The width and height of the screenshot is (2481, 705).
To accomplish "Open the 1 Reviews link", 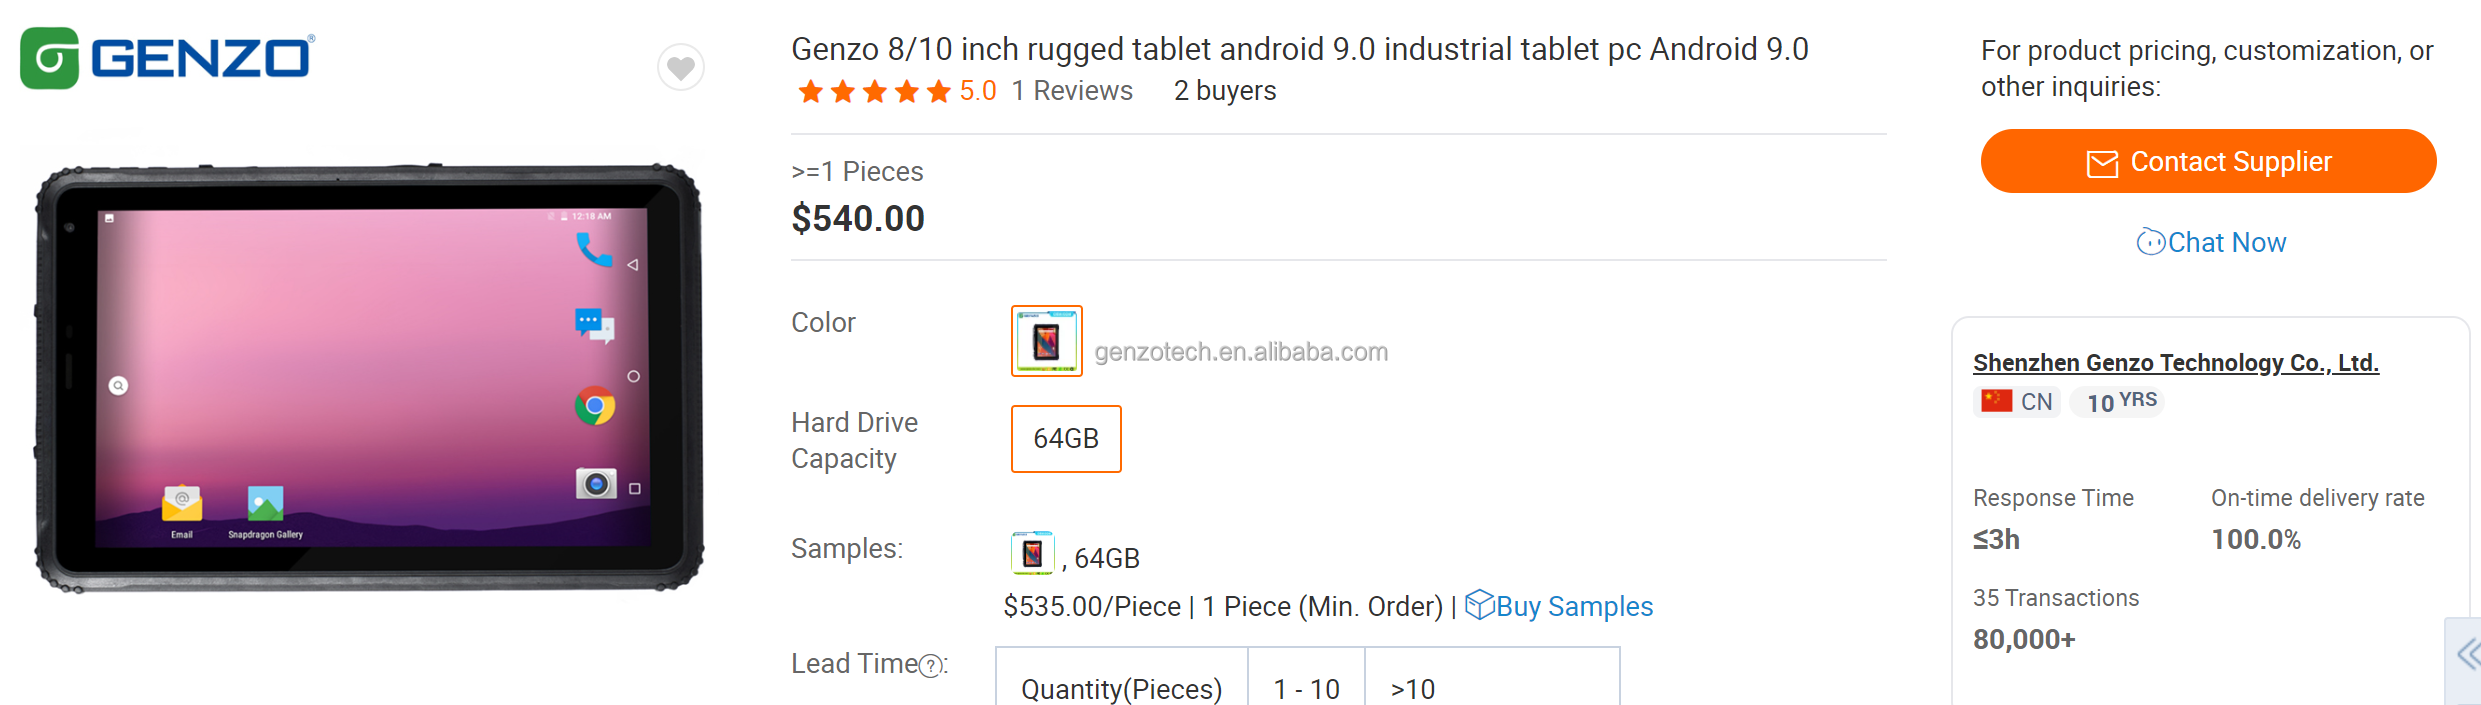I will coord(1072,91).
